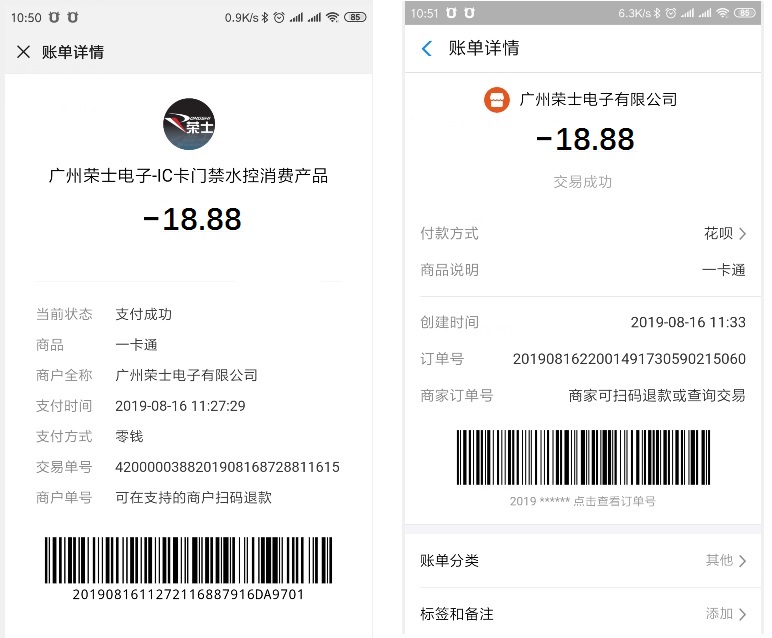Tap the 商家可扫码退款或查询交易 text
772x638 pixels.
[657, 395]
